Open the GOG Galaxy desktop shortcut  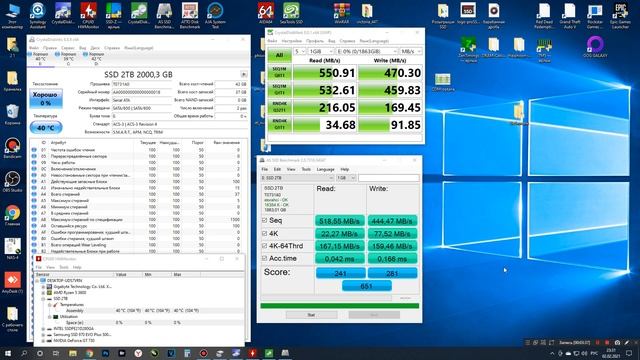click(595, 47)
